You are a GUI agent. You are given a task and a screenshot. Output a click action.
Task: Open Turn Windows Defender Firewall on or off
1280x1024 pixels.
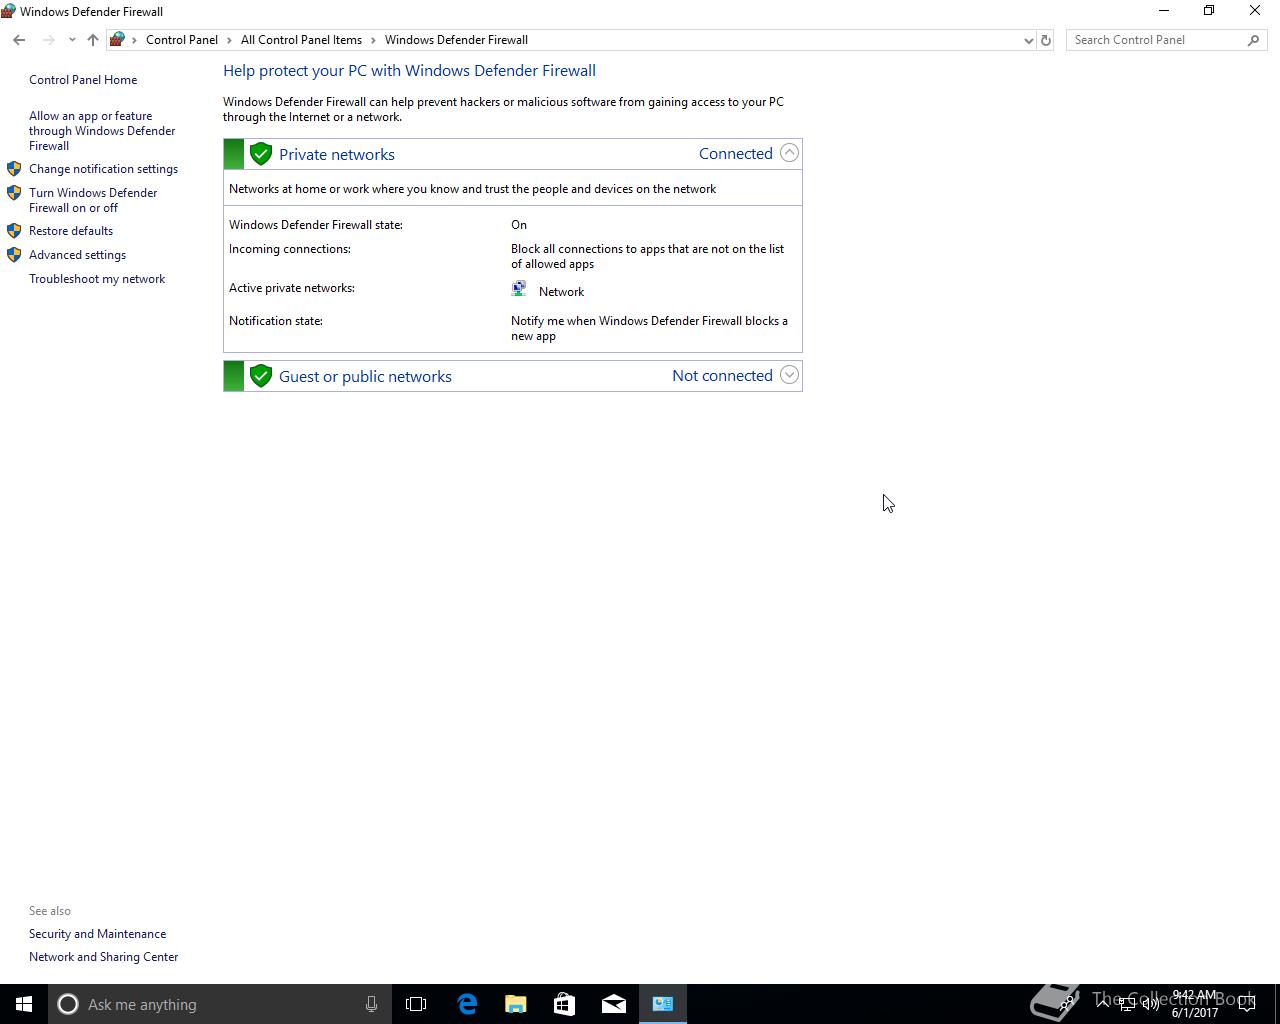[93, 200]
